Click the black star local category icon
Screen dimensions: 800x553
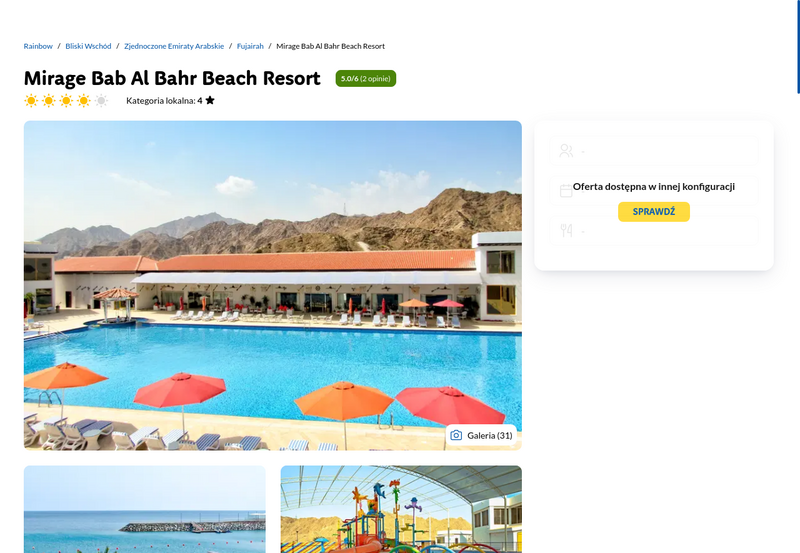[x=210, y=100]
